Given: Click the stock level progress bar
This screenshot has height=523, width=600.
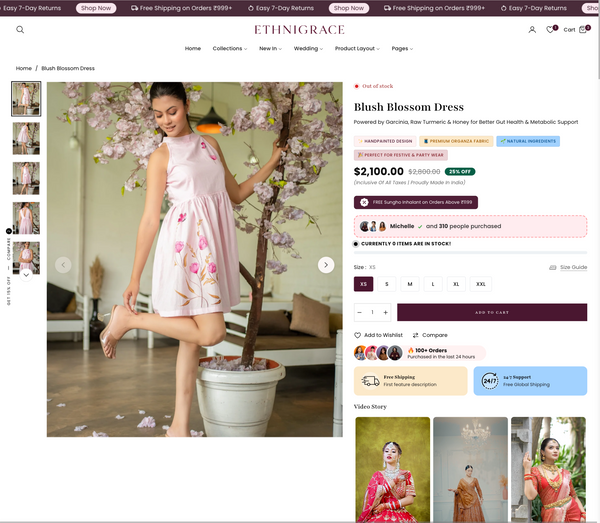Looking at the screenshot, I should click(x=470, y=253).
